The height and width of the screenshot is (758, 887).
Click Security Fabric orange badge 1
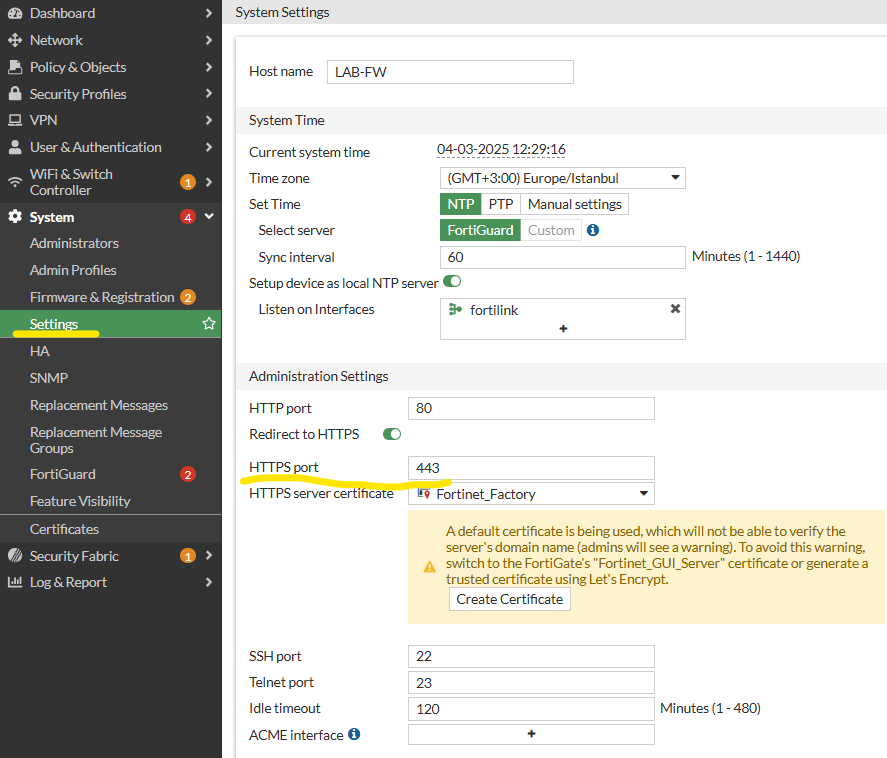(188, 556)
